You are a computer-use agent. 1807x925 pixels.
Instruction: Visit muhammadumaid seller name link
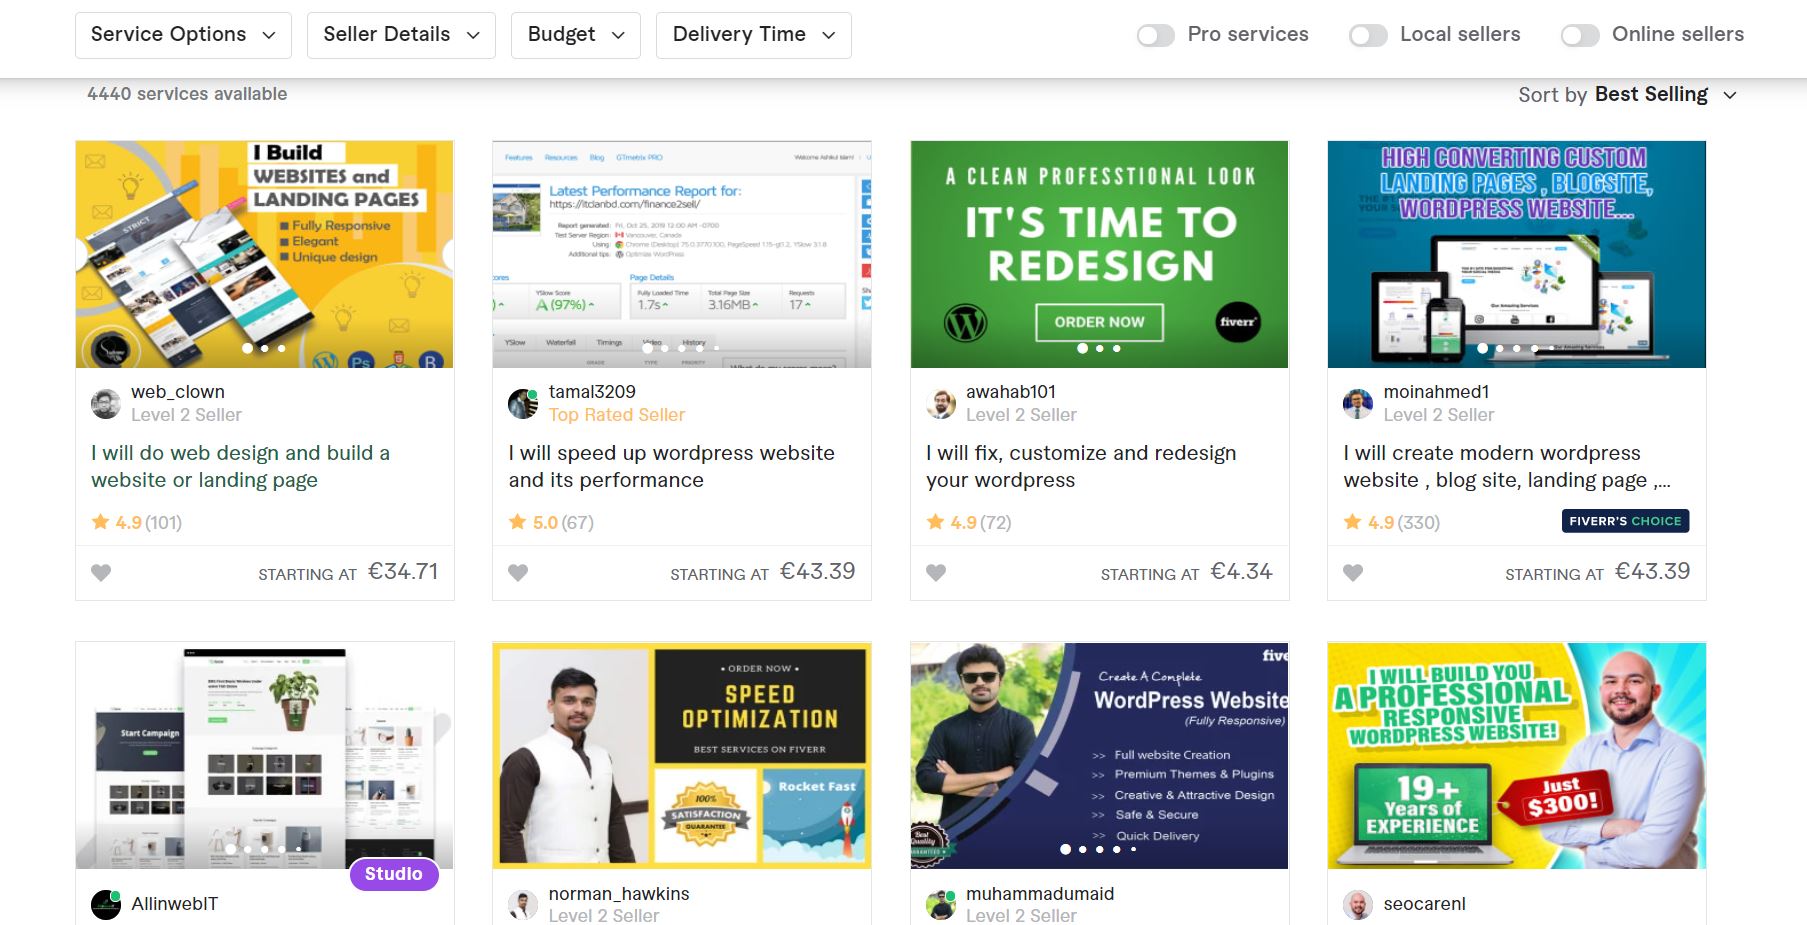point(1040,894)
